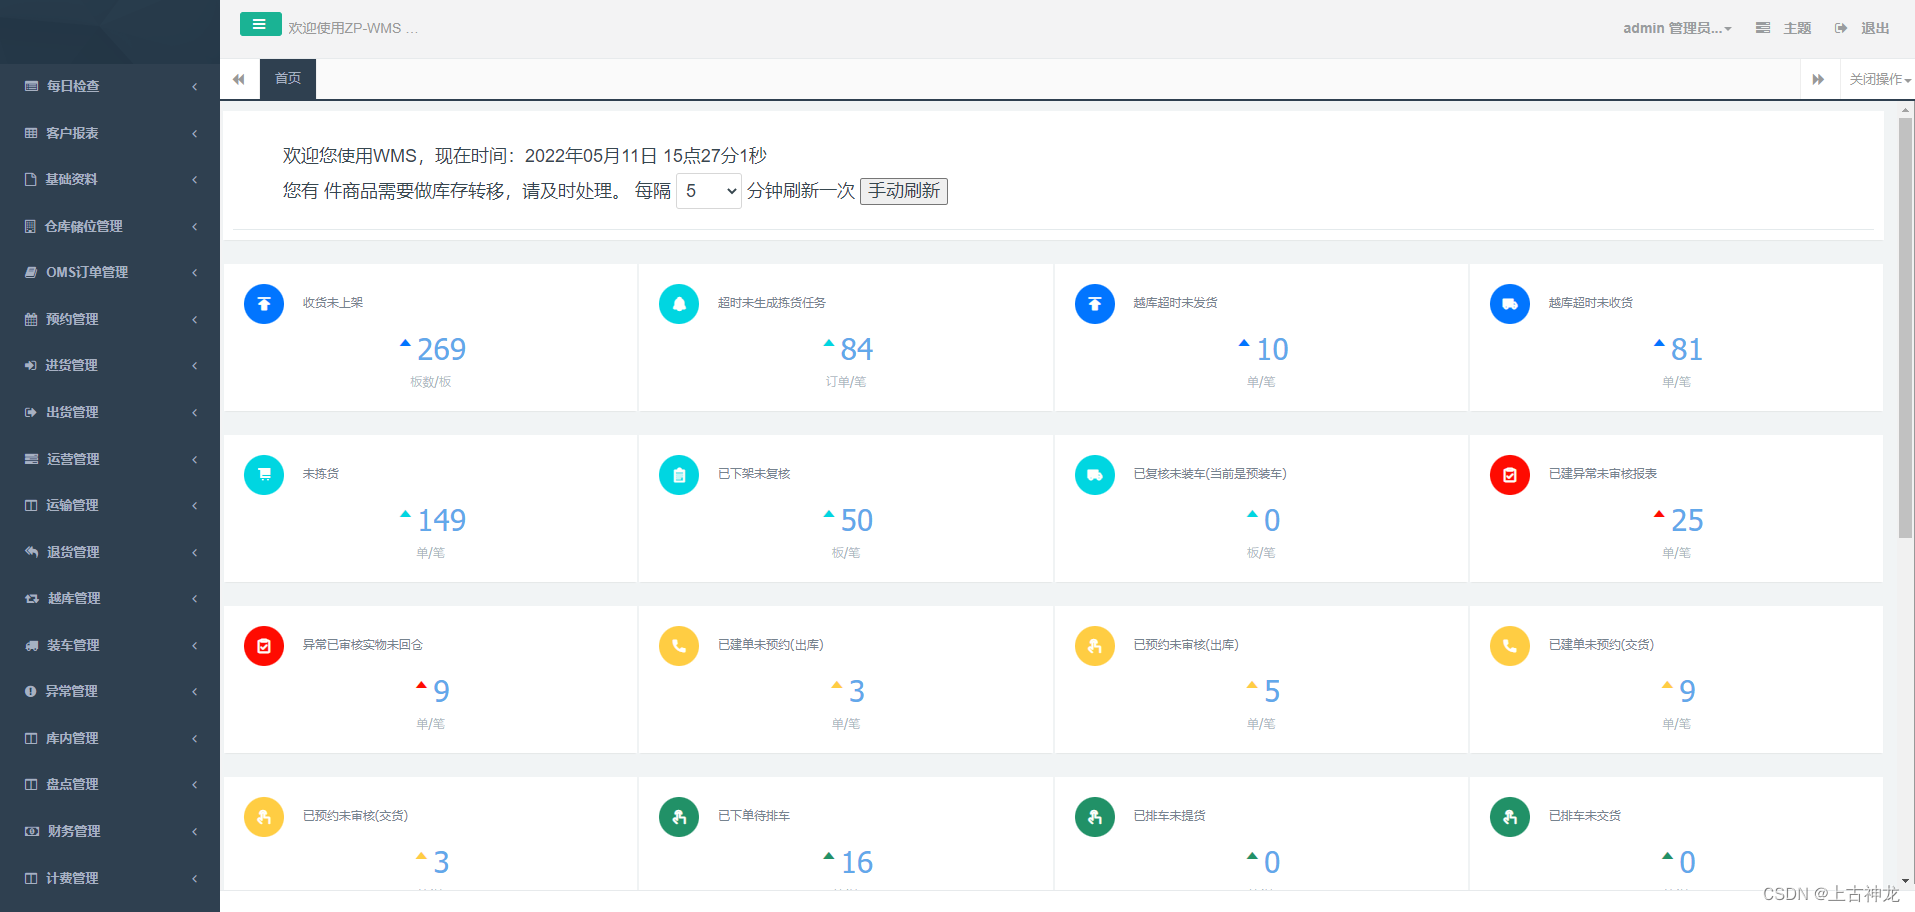Click the 越库超时未发货 upload icon

click(x=1095, y=304)
